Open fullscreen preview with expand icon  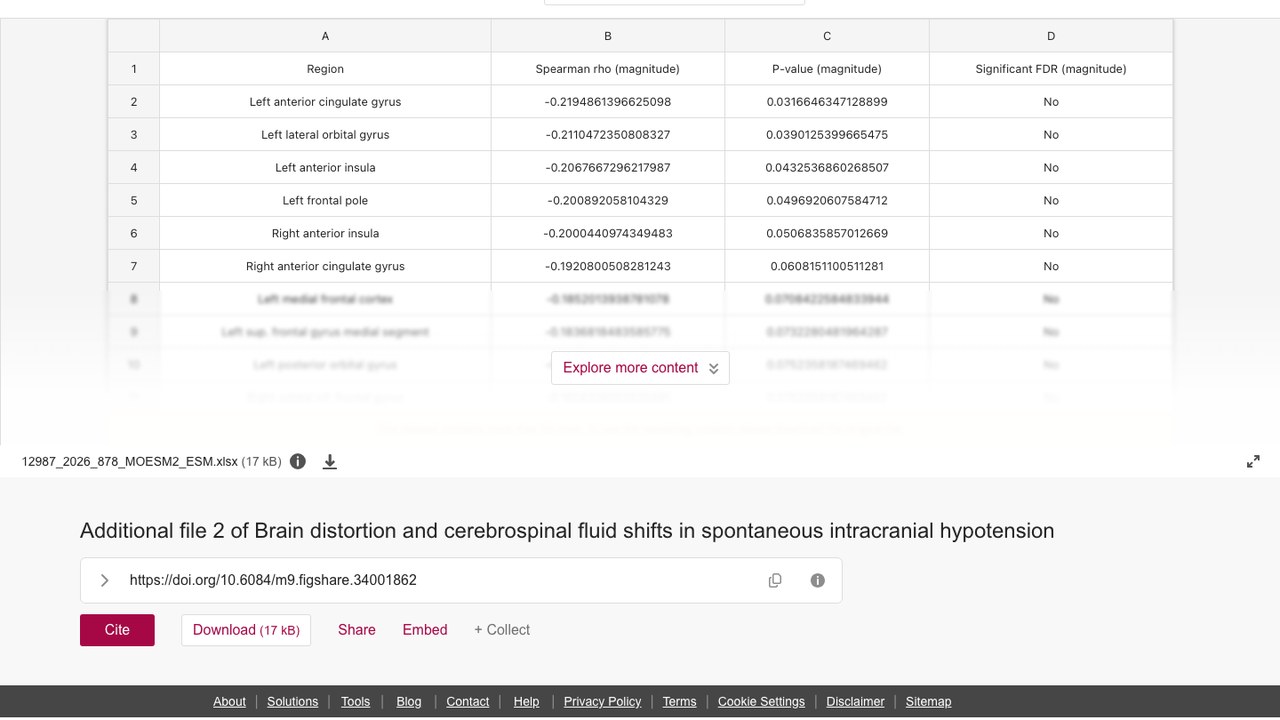coord(1253,461)
